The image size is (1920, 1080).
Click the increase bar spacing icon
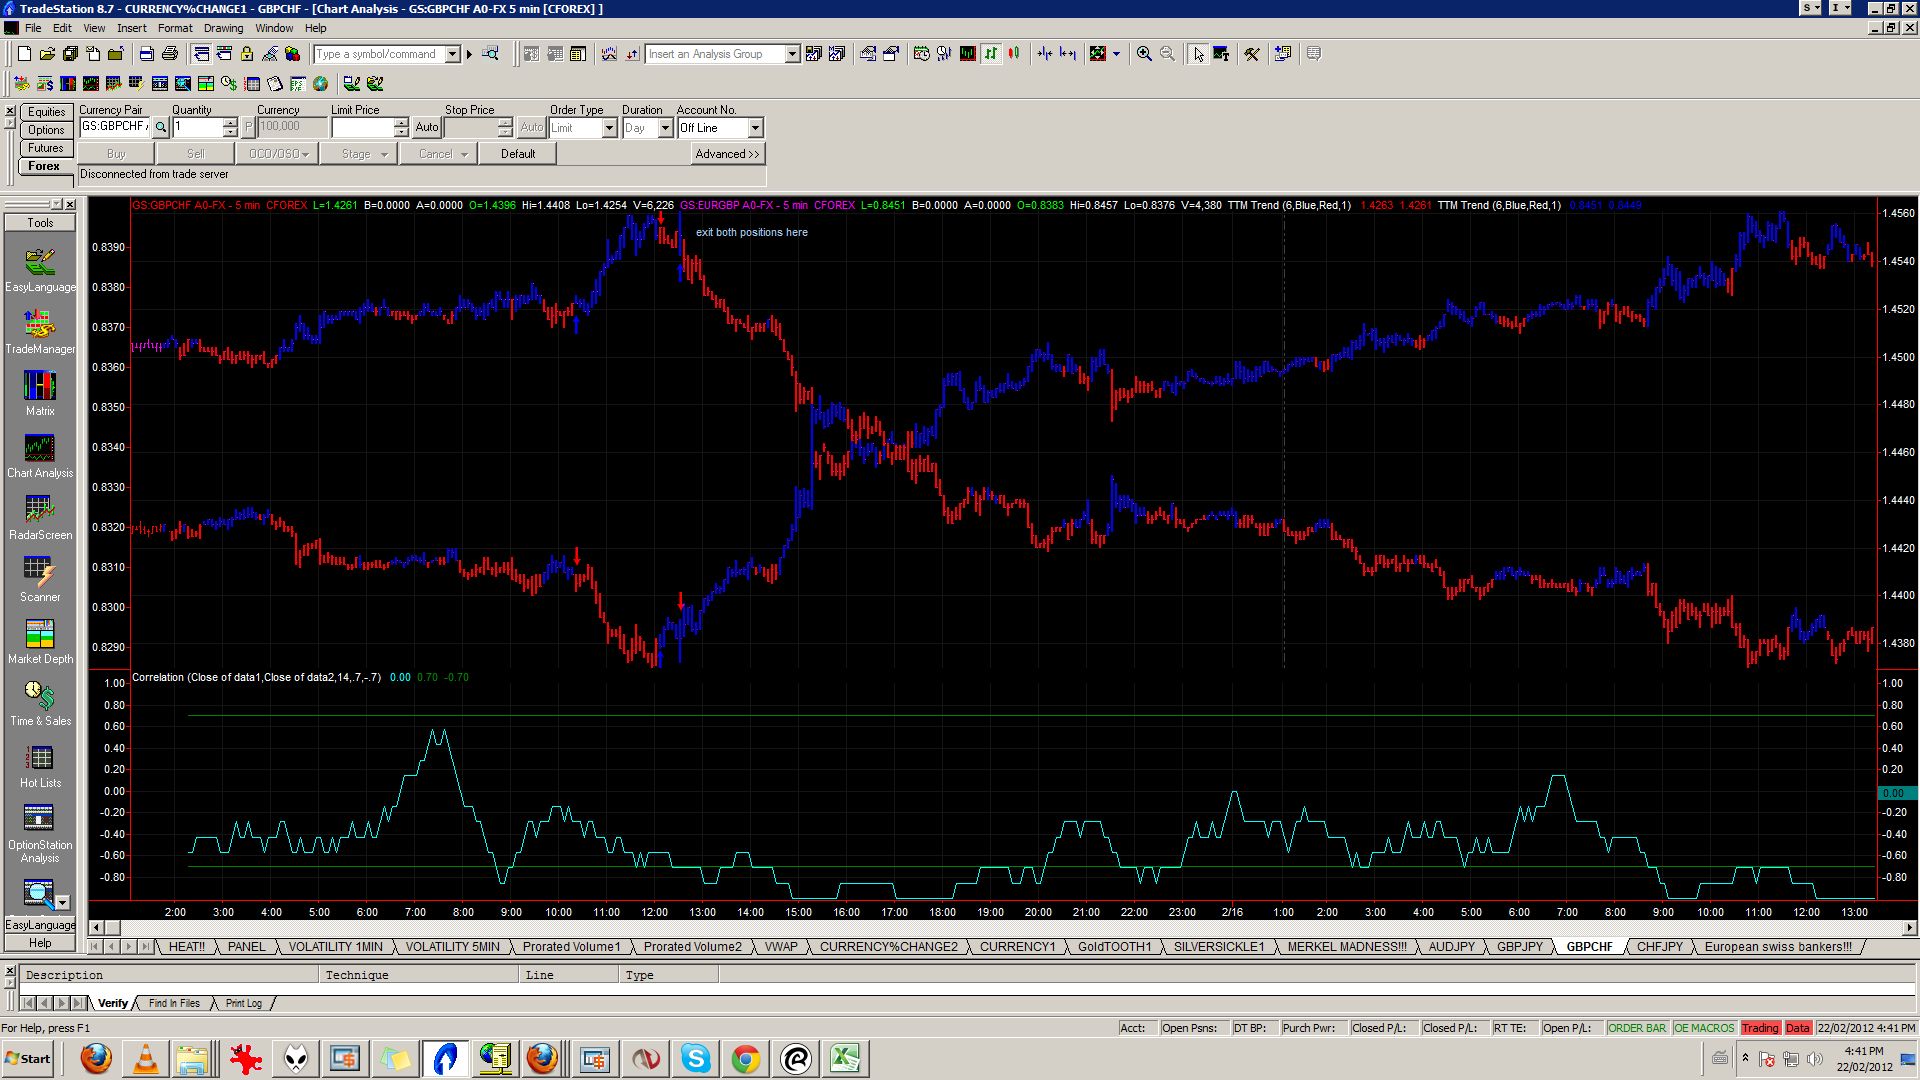[1068, 54]
